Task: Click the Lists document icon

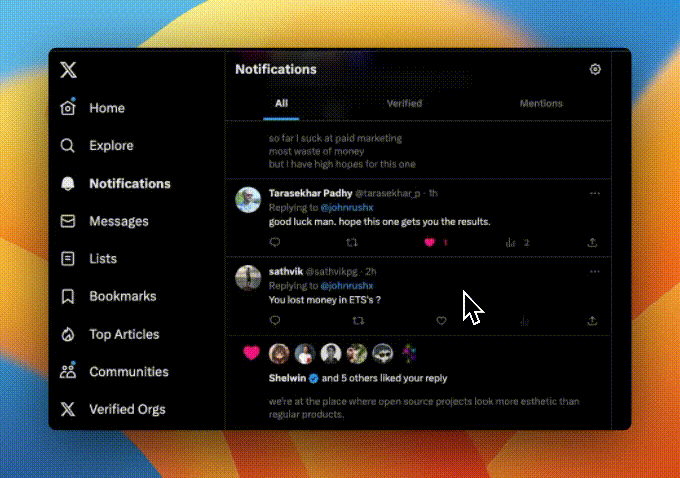Action: 68,259
